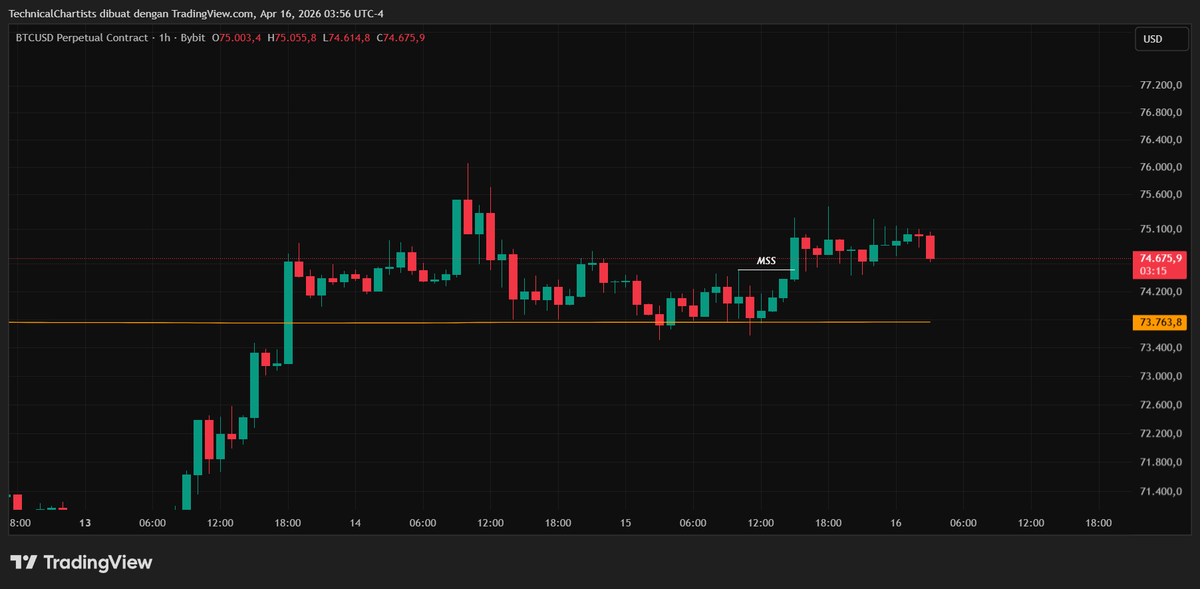
Task: Click the 72.200,0 price axis label
Action: 1162,434
